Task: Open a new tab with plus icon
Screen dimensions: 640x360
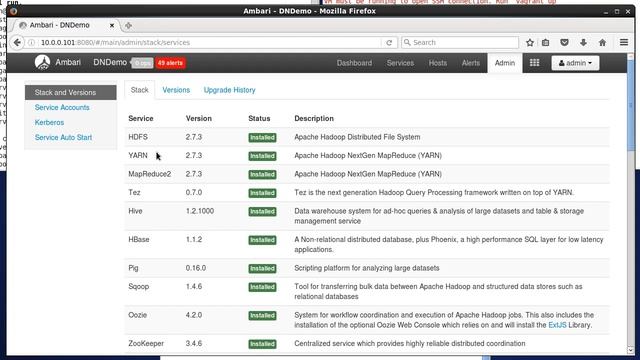Action: click(x=128, y=25)
